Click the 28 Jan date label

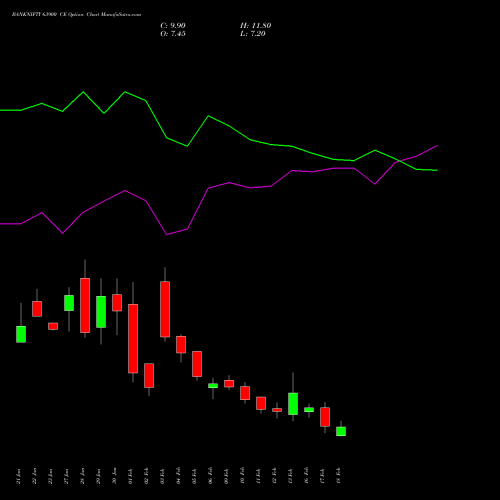click(83, 476)
